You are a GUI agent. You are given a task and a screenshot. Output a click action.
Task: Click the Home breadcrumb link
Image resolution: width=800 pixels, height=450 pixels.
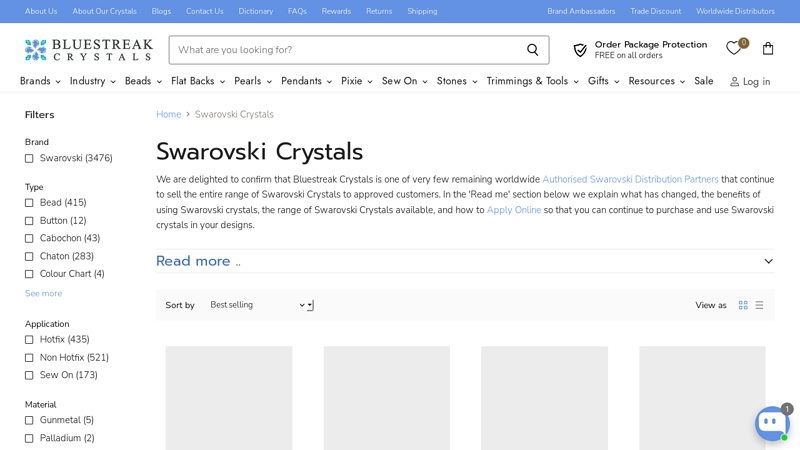pos(168,114)
